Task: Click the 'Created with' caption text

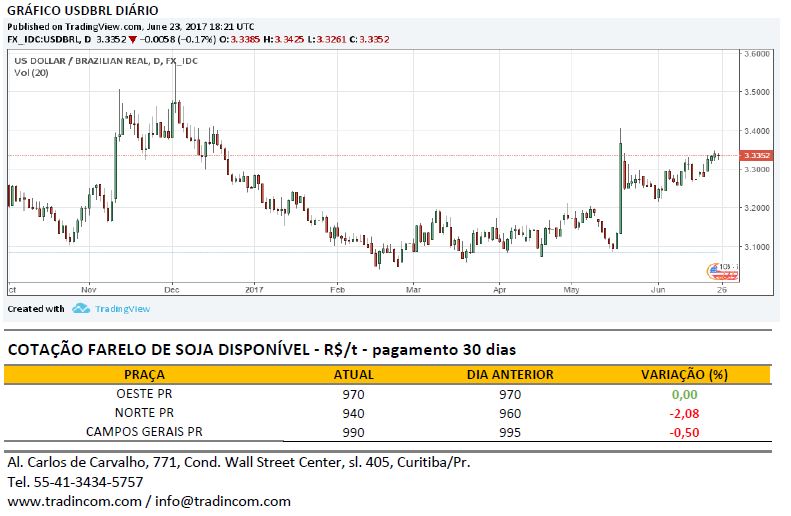Action: pyautogui.click(x=36, y=309)
